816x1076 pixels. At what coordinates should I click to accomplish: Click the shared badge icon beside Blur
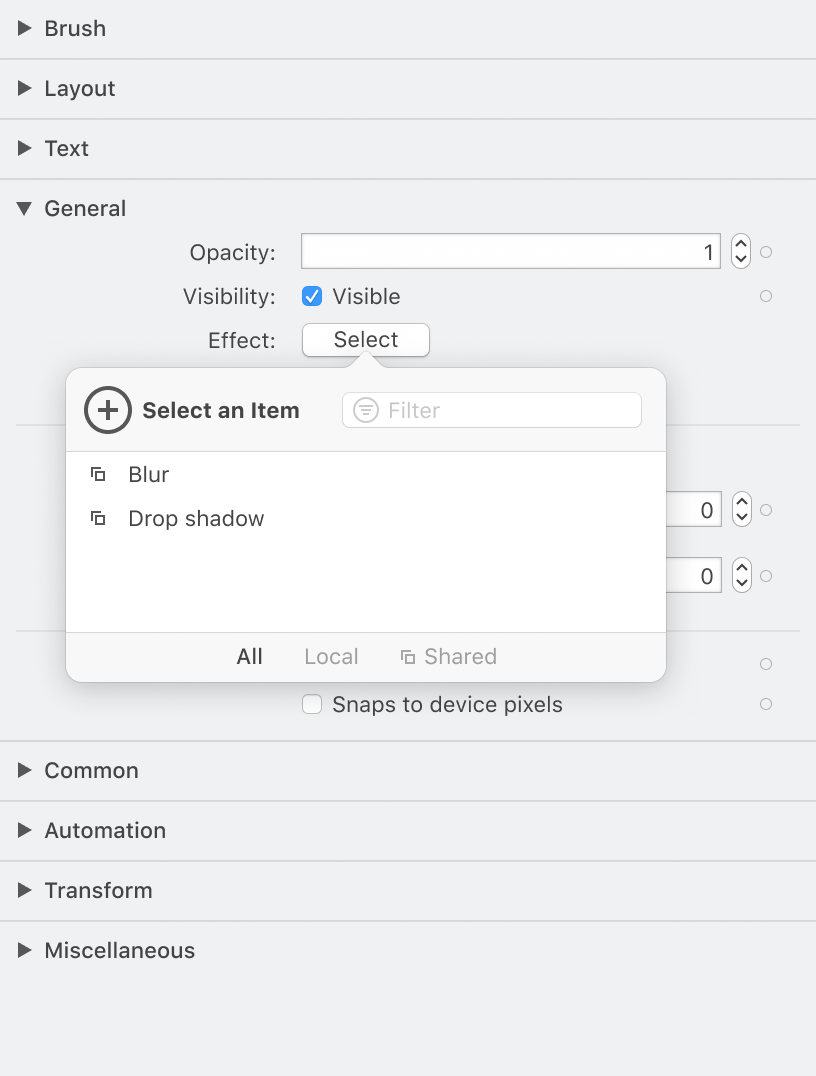98,474
